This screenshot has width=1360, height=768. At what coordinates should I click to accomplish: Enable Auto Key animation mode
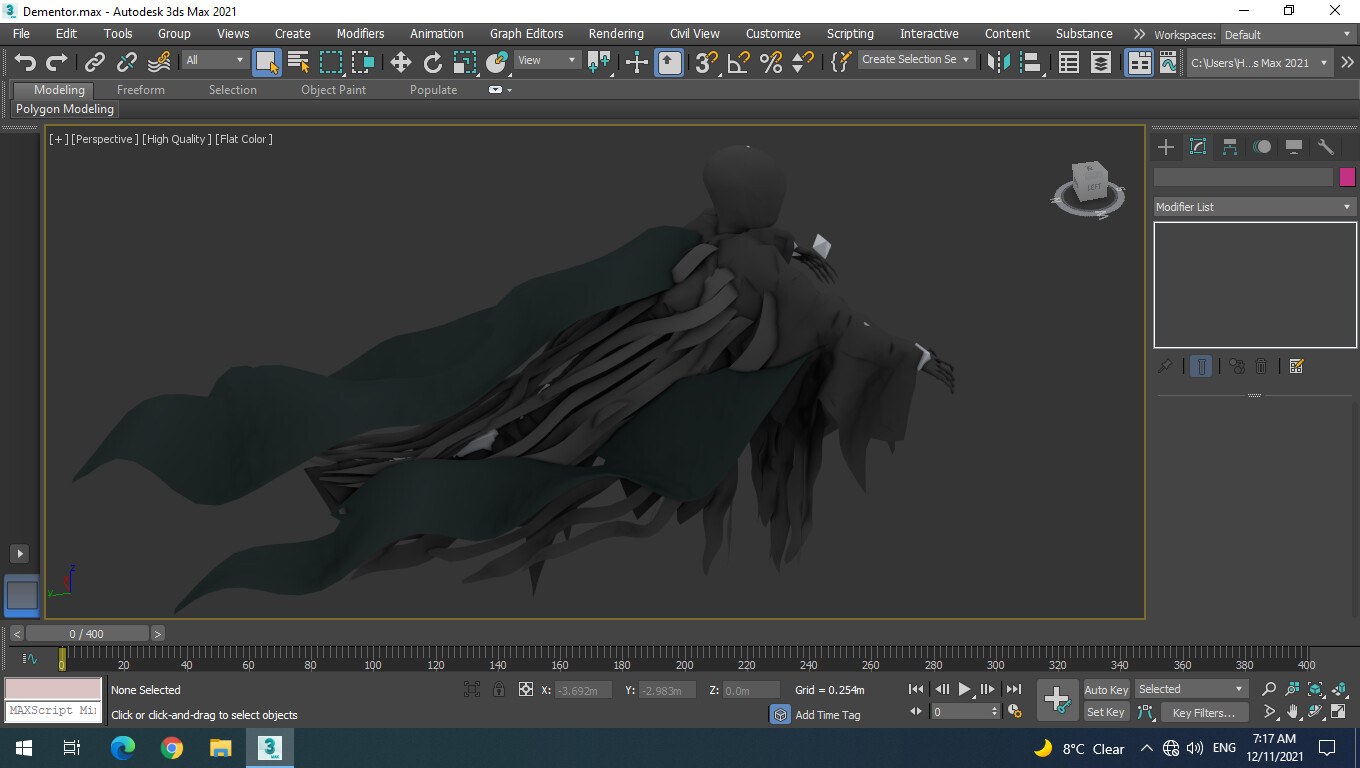click(1105, 689)
